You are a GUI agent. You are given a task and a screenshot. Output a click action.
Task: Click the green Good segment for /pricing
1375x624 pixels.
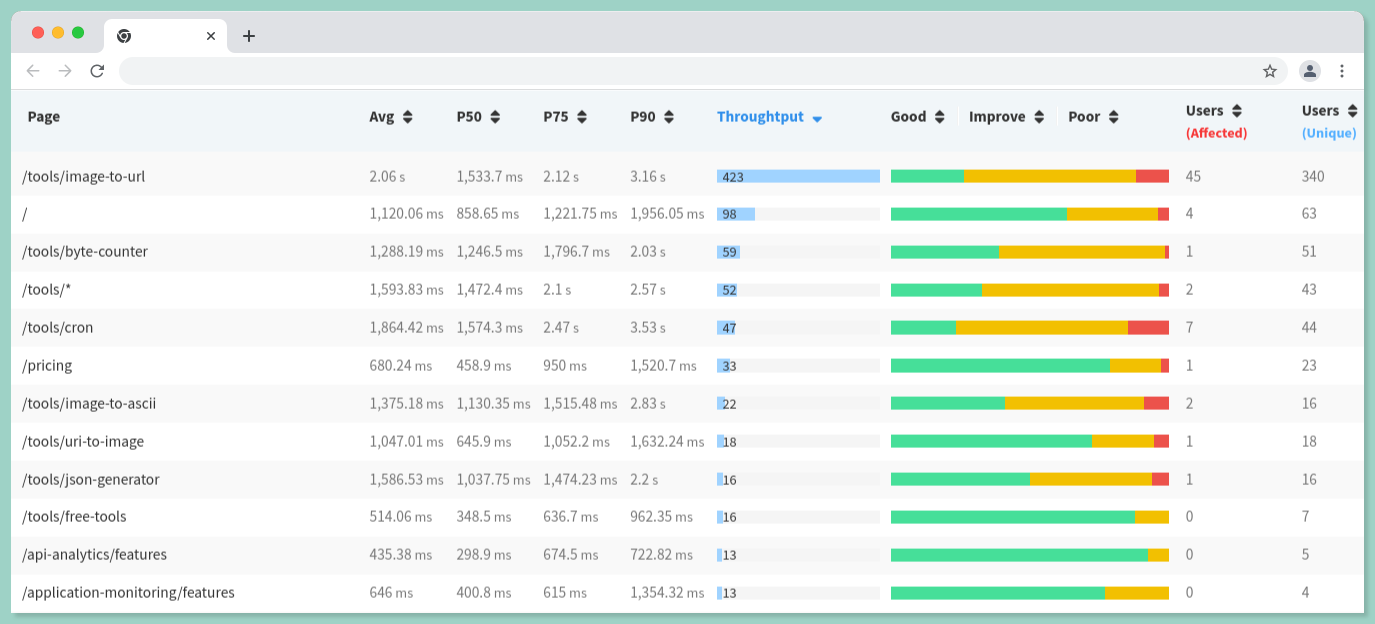pyautogui.click(x=1000, y=366)
